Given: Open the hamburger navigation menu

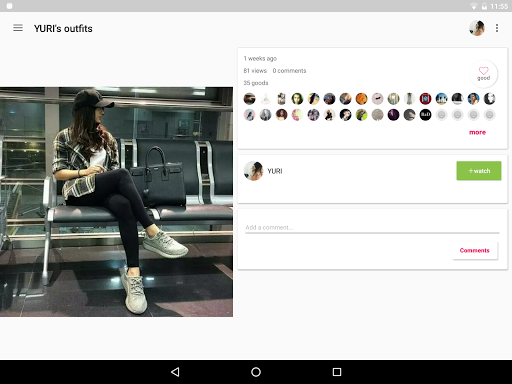Looking at the screenshot, I should tap(18, 28).
